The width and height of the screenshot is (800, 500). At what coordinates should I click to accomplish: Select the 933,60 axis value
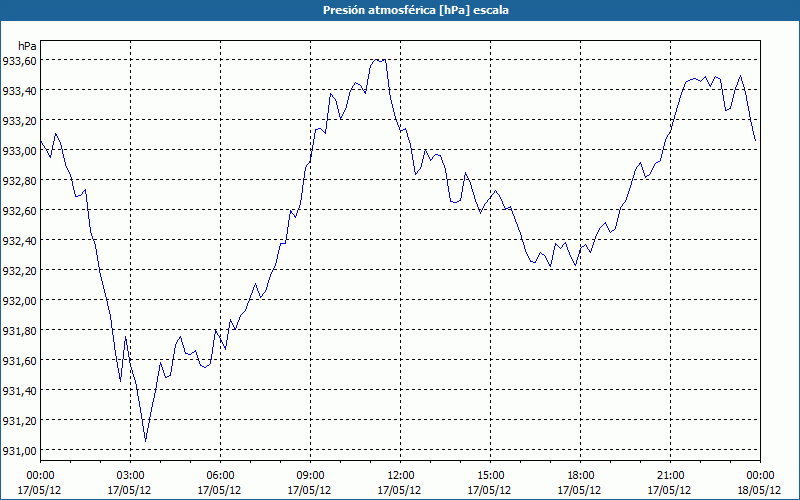tap(19, 61)
